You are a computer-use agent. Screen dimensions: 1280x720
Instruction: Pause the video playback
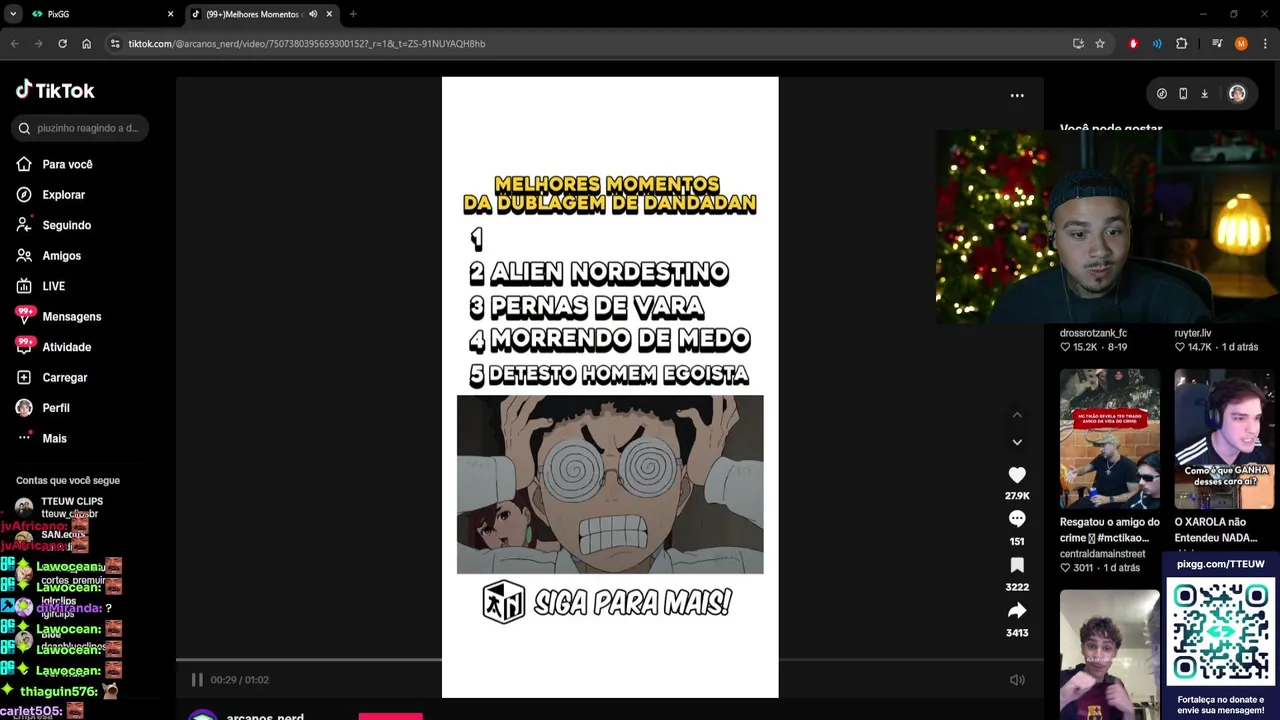197,680
